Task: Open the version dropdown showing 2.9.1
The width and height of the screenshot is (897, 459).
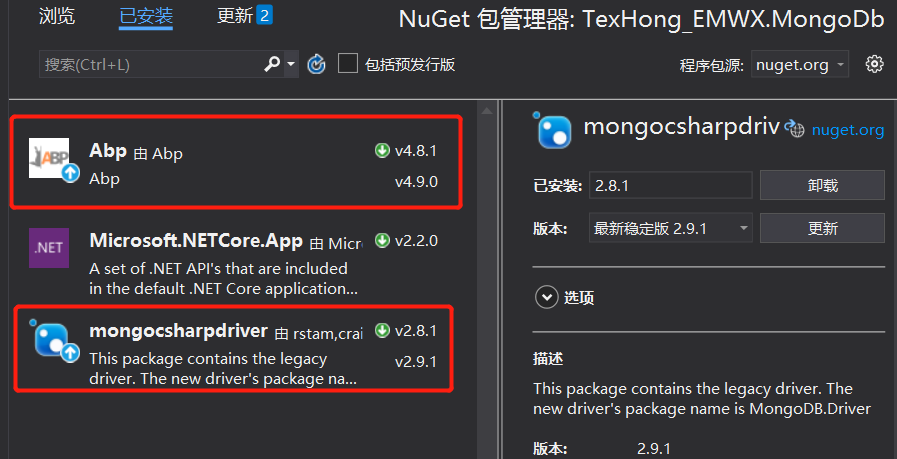Action: [670, 229]
